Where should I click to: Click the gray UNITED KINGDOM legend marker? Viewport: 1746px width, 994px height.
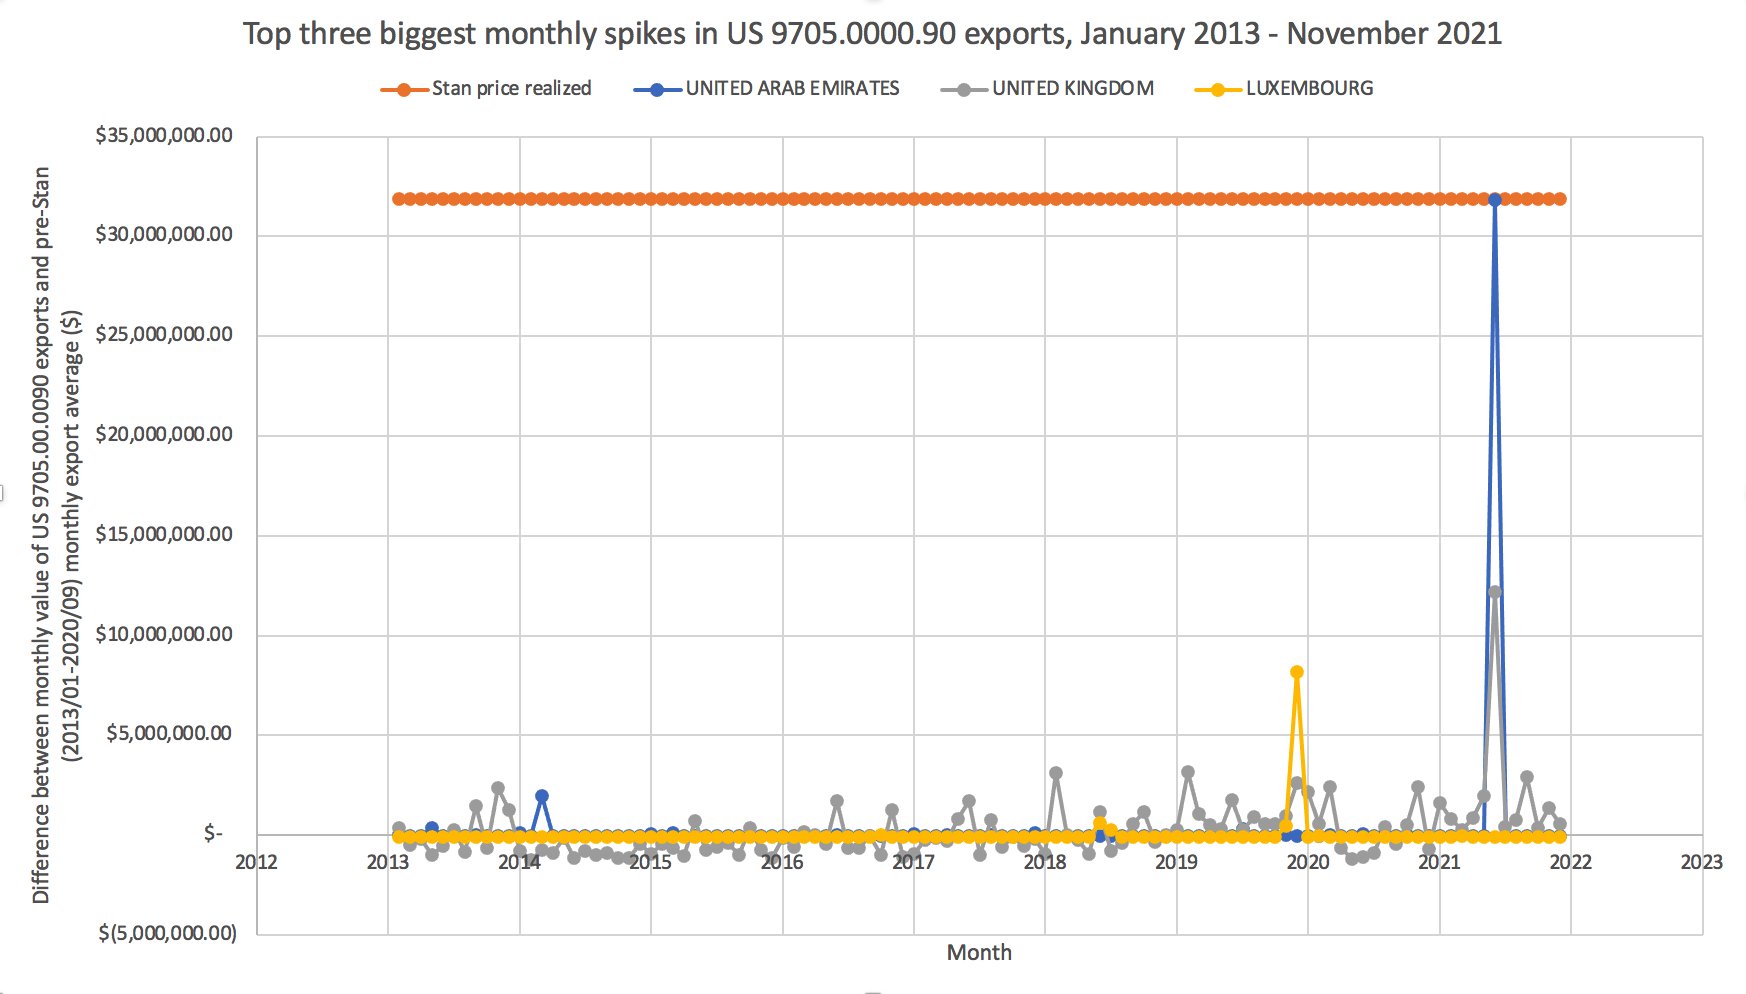pos(963,88)
